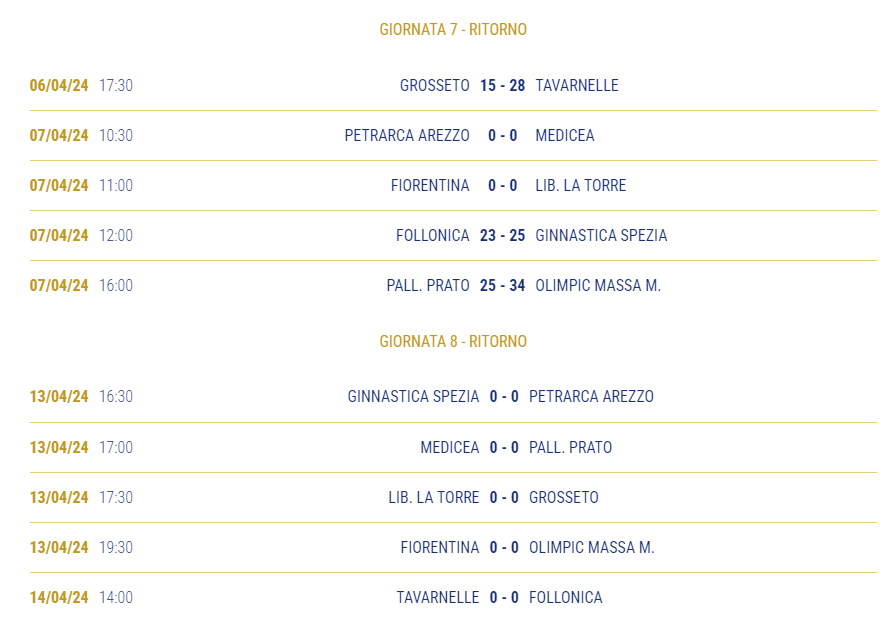Click the Follonica 23 - 25 score
This screenshot has width=880, height=627.
point(502,235)
